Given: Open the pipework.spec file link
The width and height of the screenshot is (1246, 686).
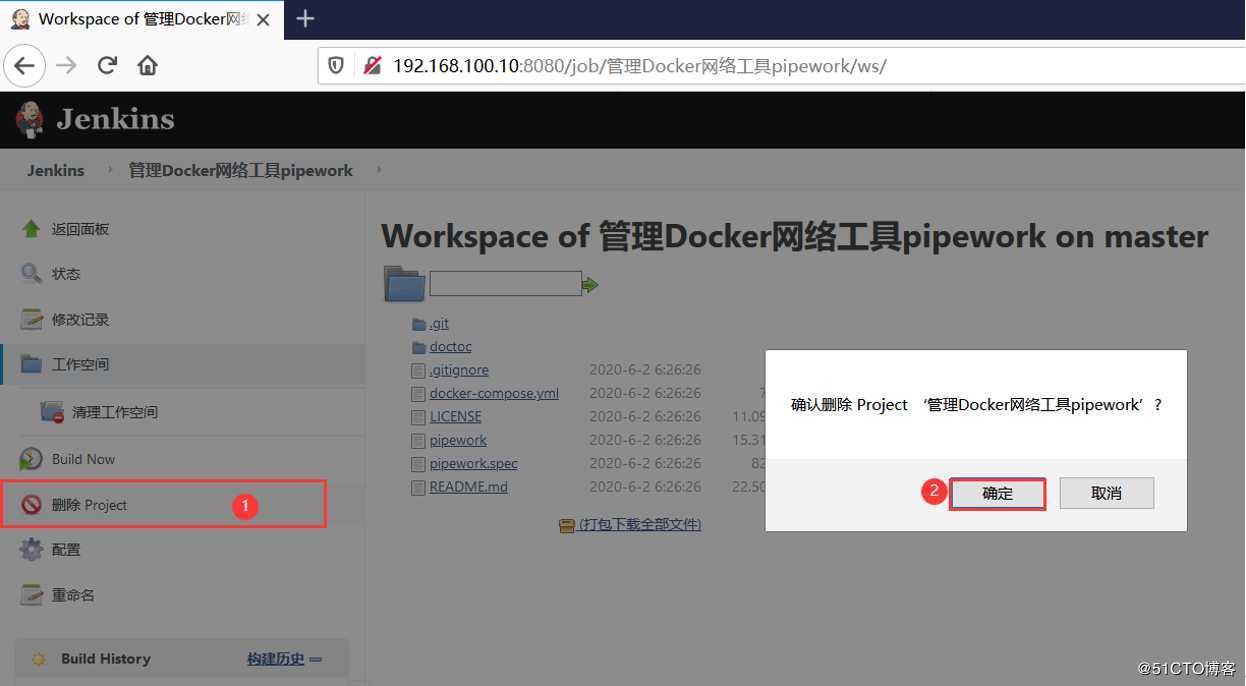Looking at the screenshot, I should (473, 464).
